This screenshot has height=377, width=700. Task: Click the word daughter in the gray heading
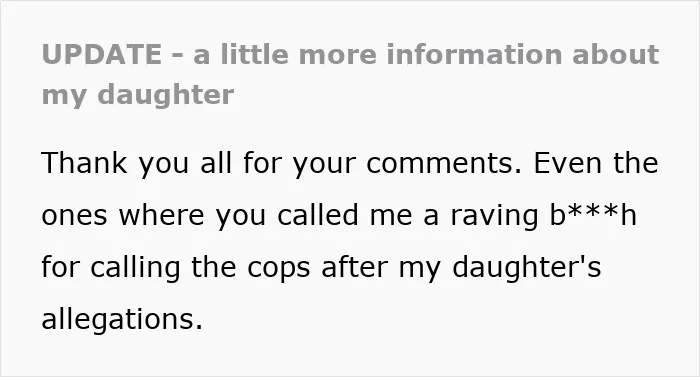pyautogui.click(x=166, y=95)
